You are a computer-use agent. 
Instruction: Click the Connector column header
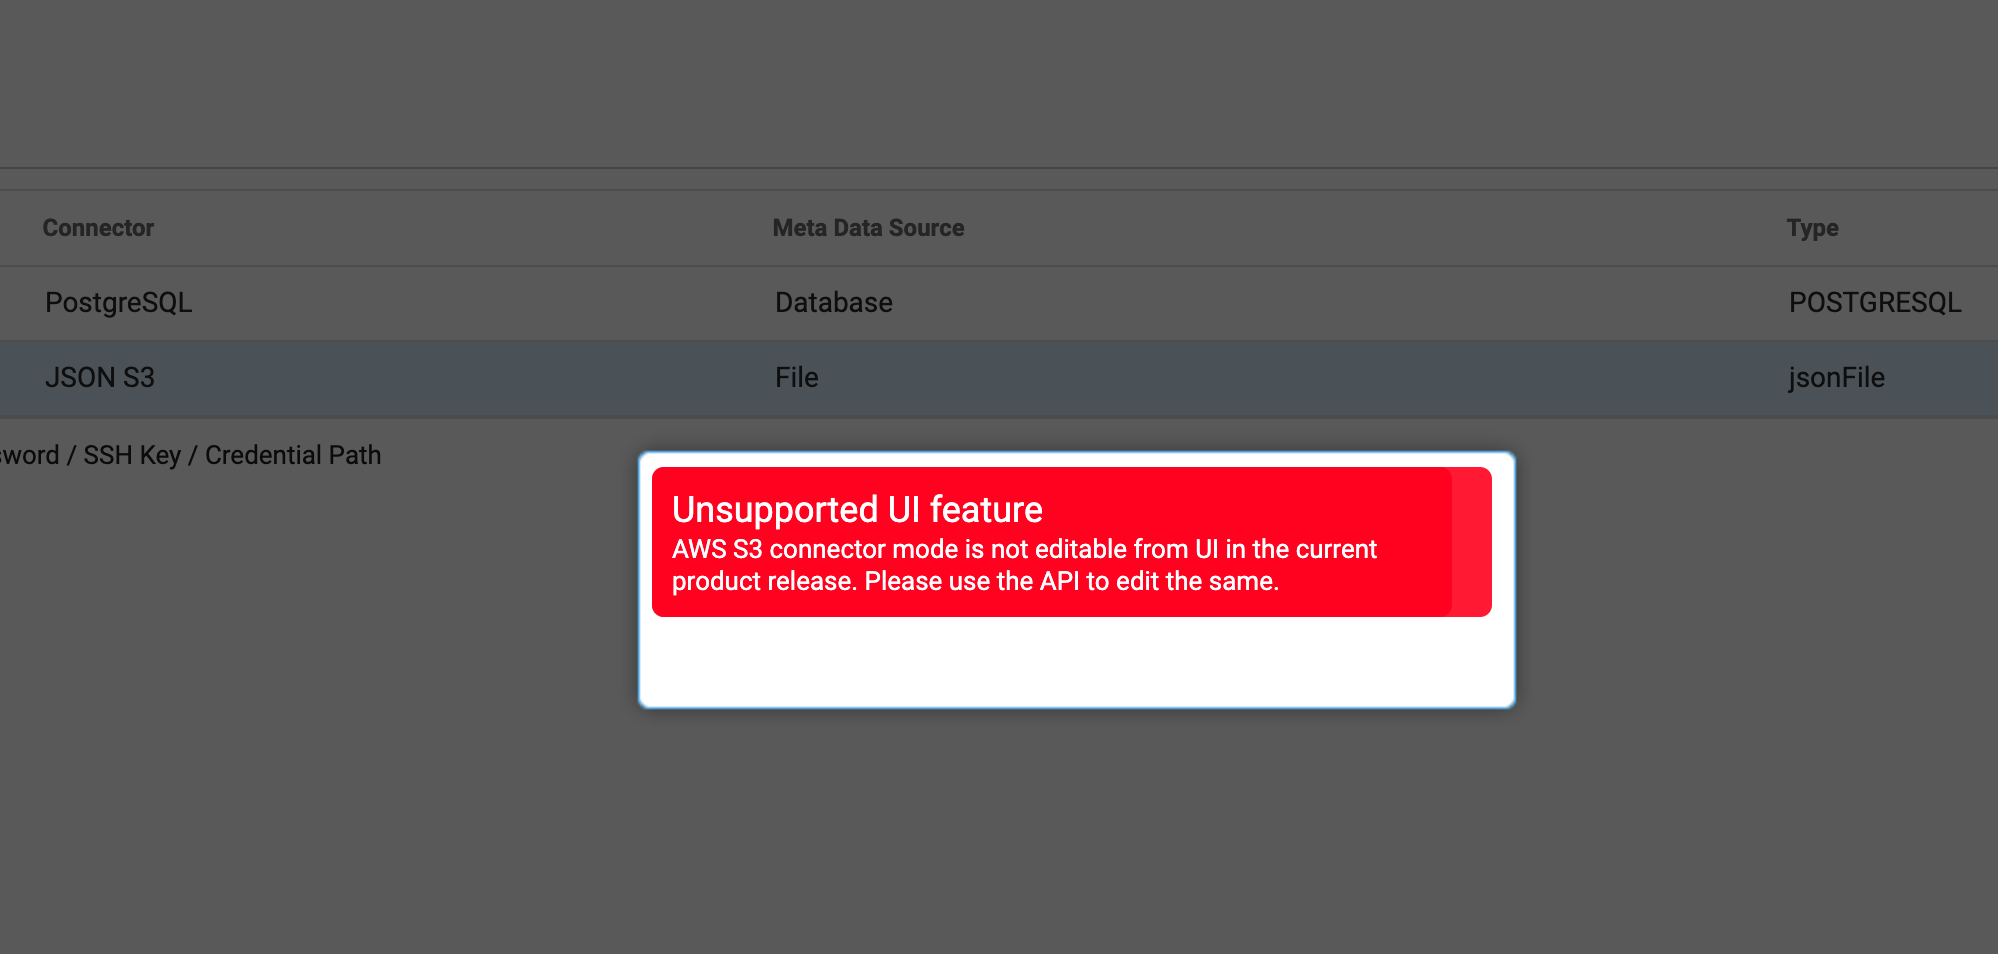(x=98, y=228)
